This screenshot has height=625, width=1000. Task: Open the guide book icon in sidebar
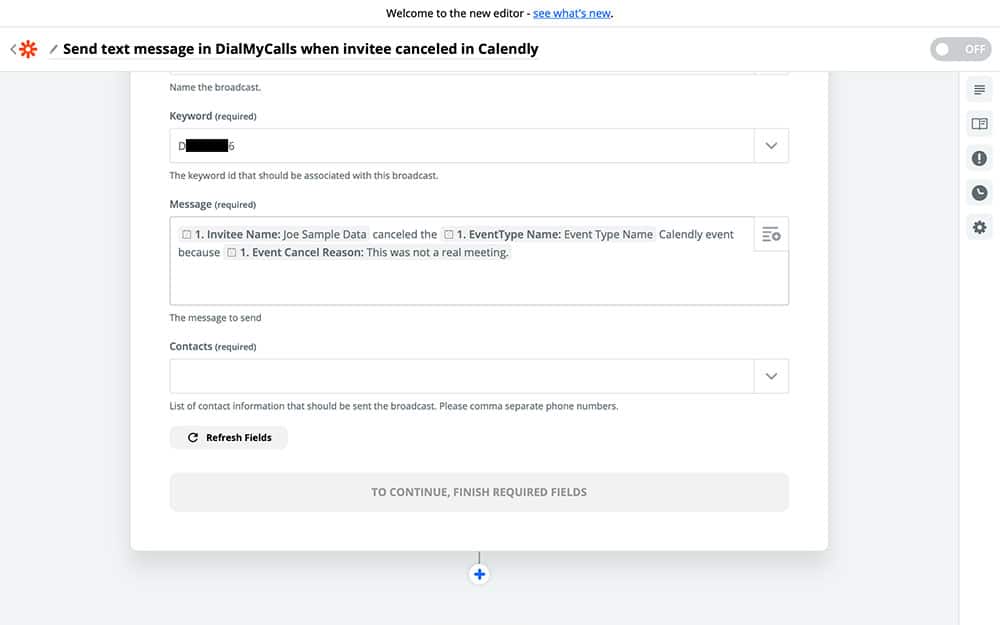click(x=979, y=124)
